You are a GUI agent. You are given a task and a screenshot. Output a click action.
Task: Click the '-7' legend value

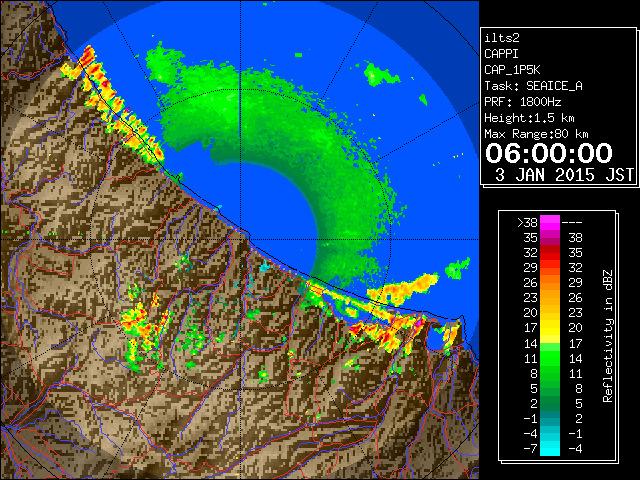(x=530, y=449)
